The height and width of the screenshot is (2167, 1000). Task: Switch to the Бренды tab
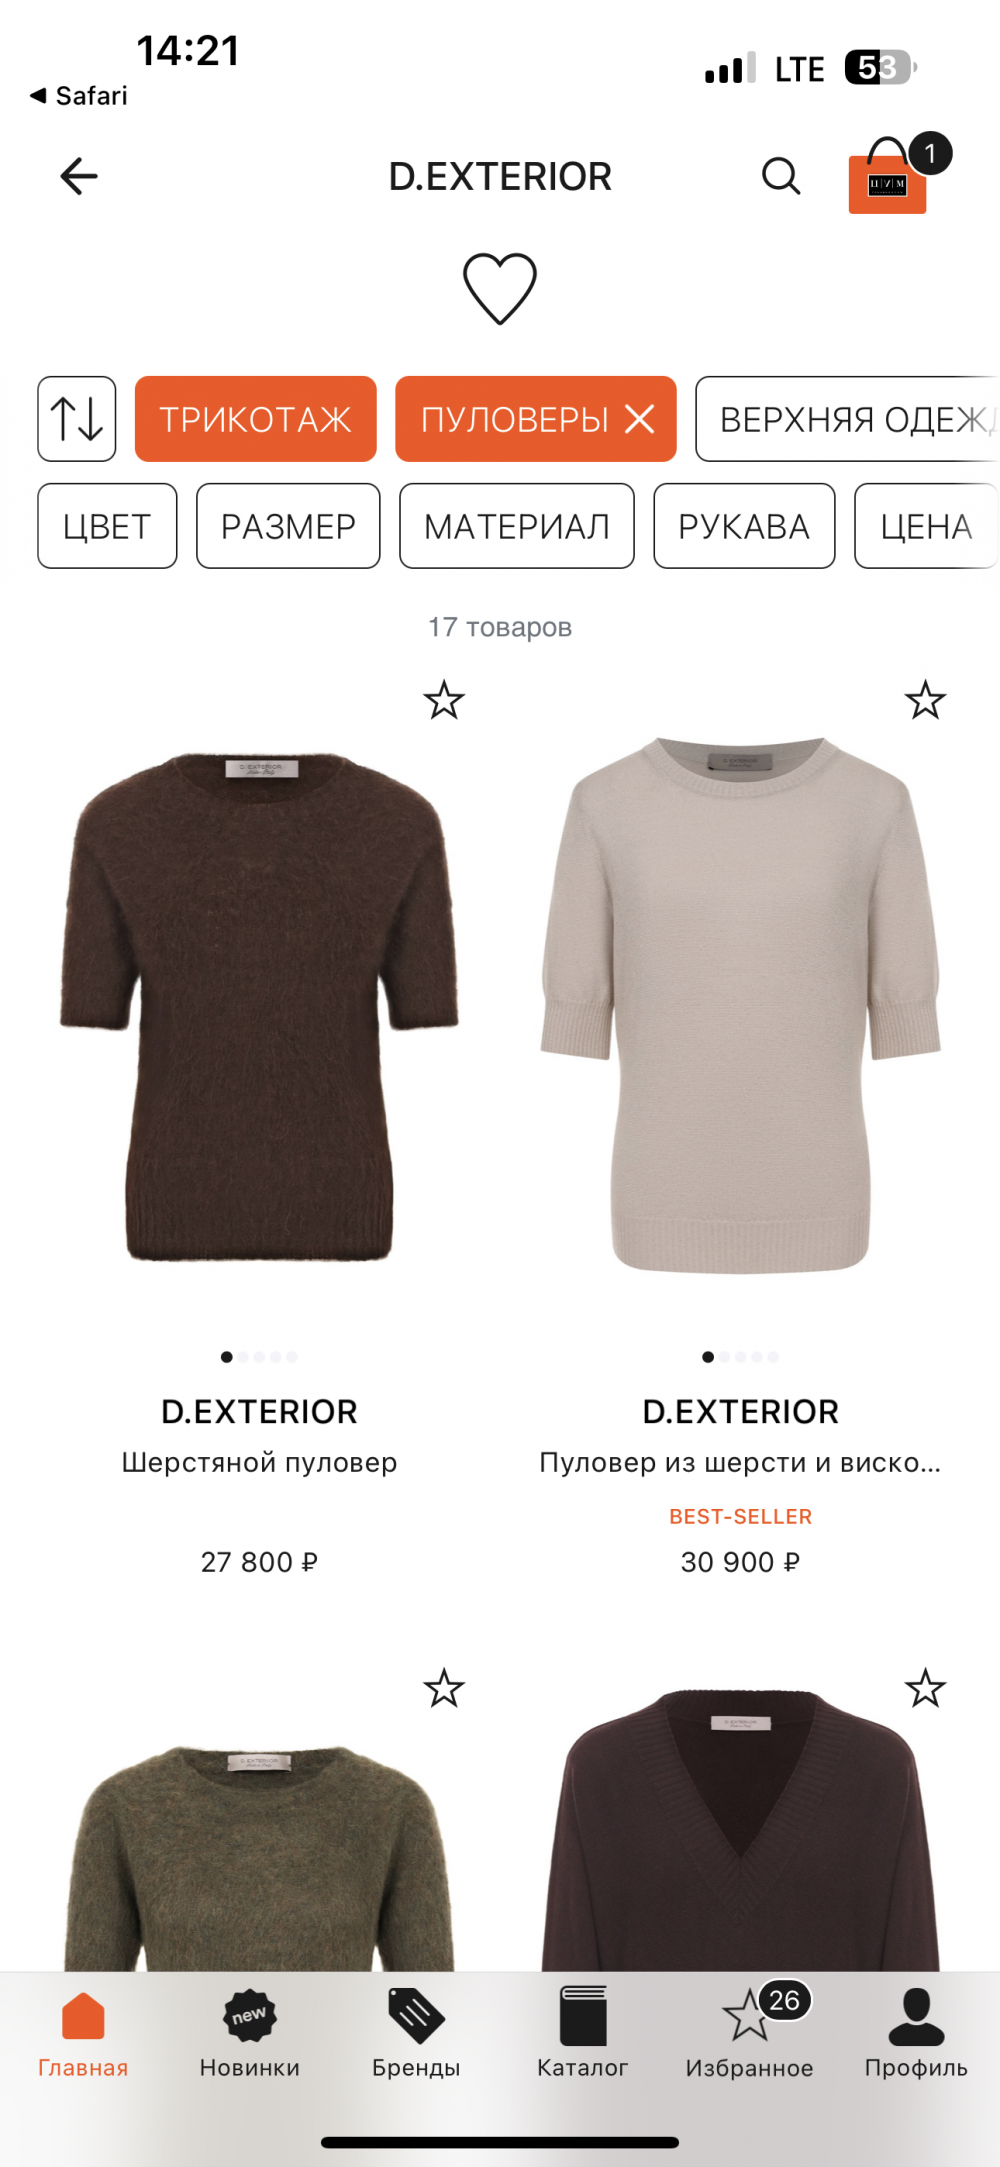click(x=416, y=2034)
